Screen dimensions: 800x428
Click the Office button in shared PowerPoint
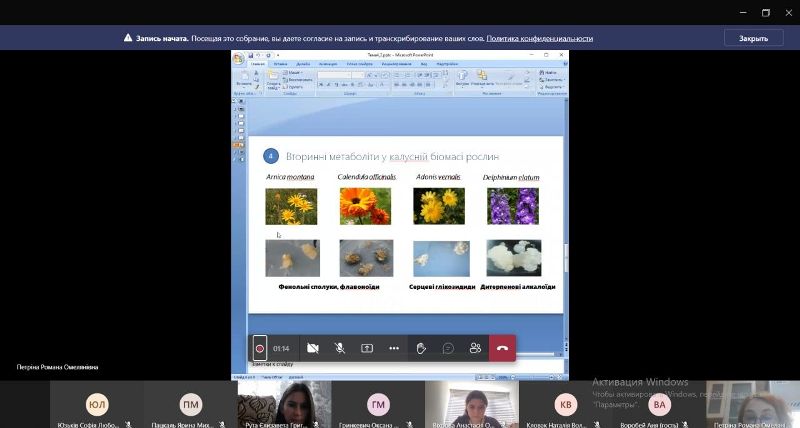pos(238,58)
